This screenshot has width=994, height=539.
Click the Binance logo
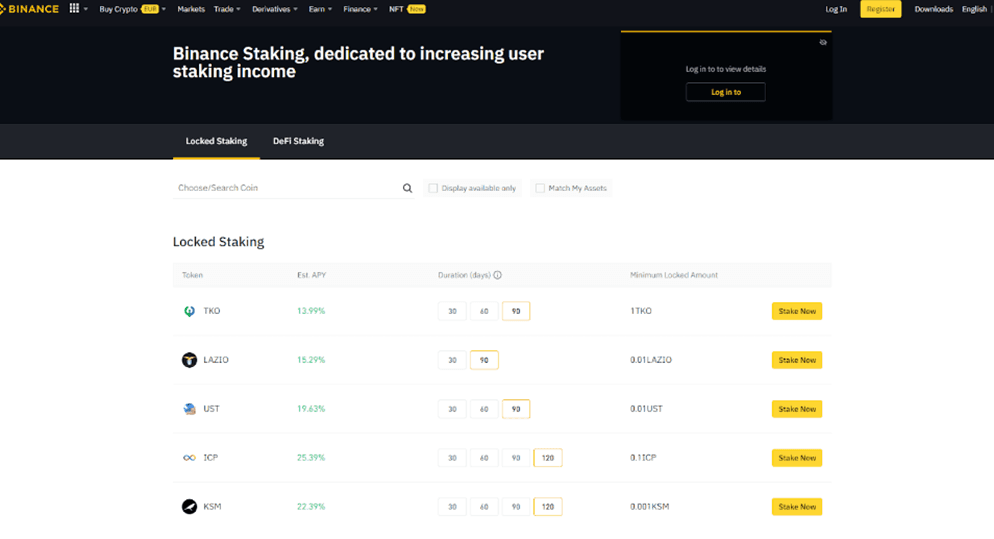click(30, 9)
